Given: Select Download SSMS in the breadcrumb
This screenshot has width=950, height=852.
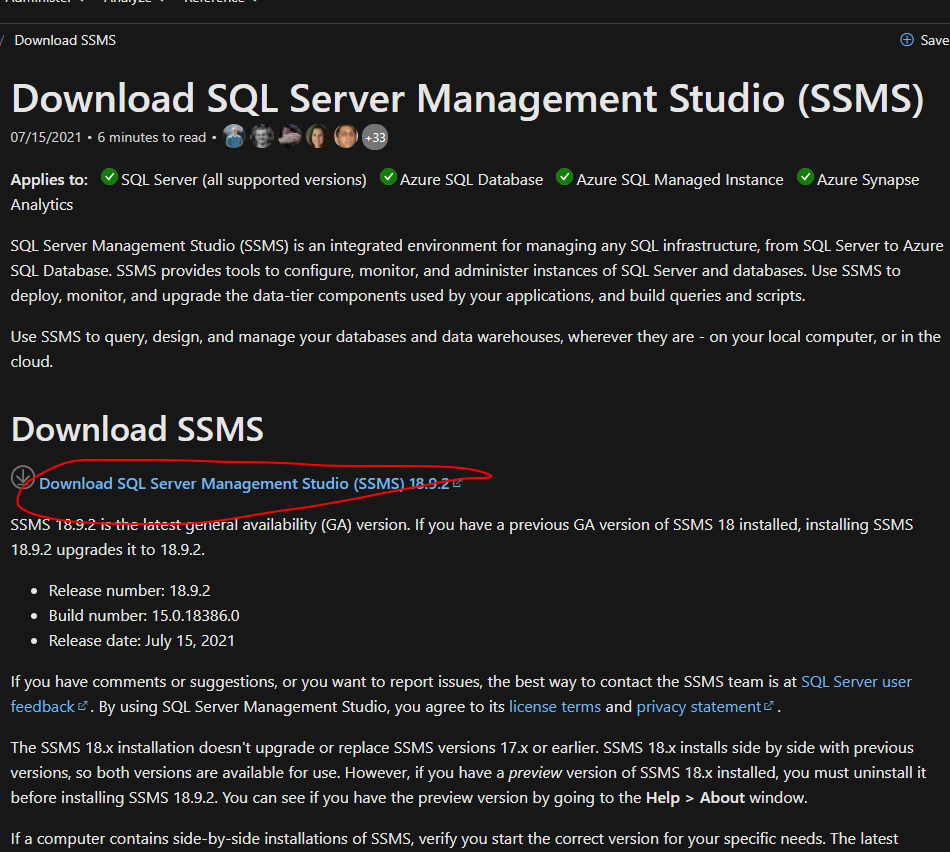Looking at the screenshot, I should tap(64, 40).
